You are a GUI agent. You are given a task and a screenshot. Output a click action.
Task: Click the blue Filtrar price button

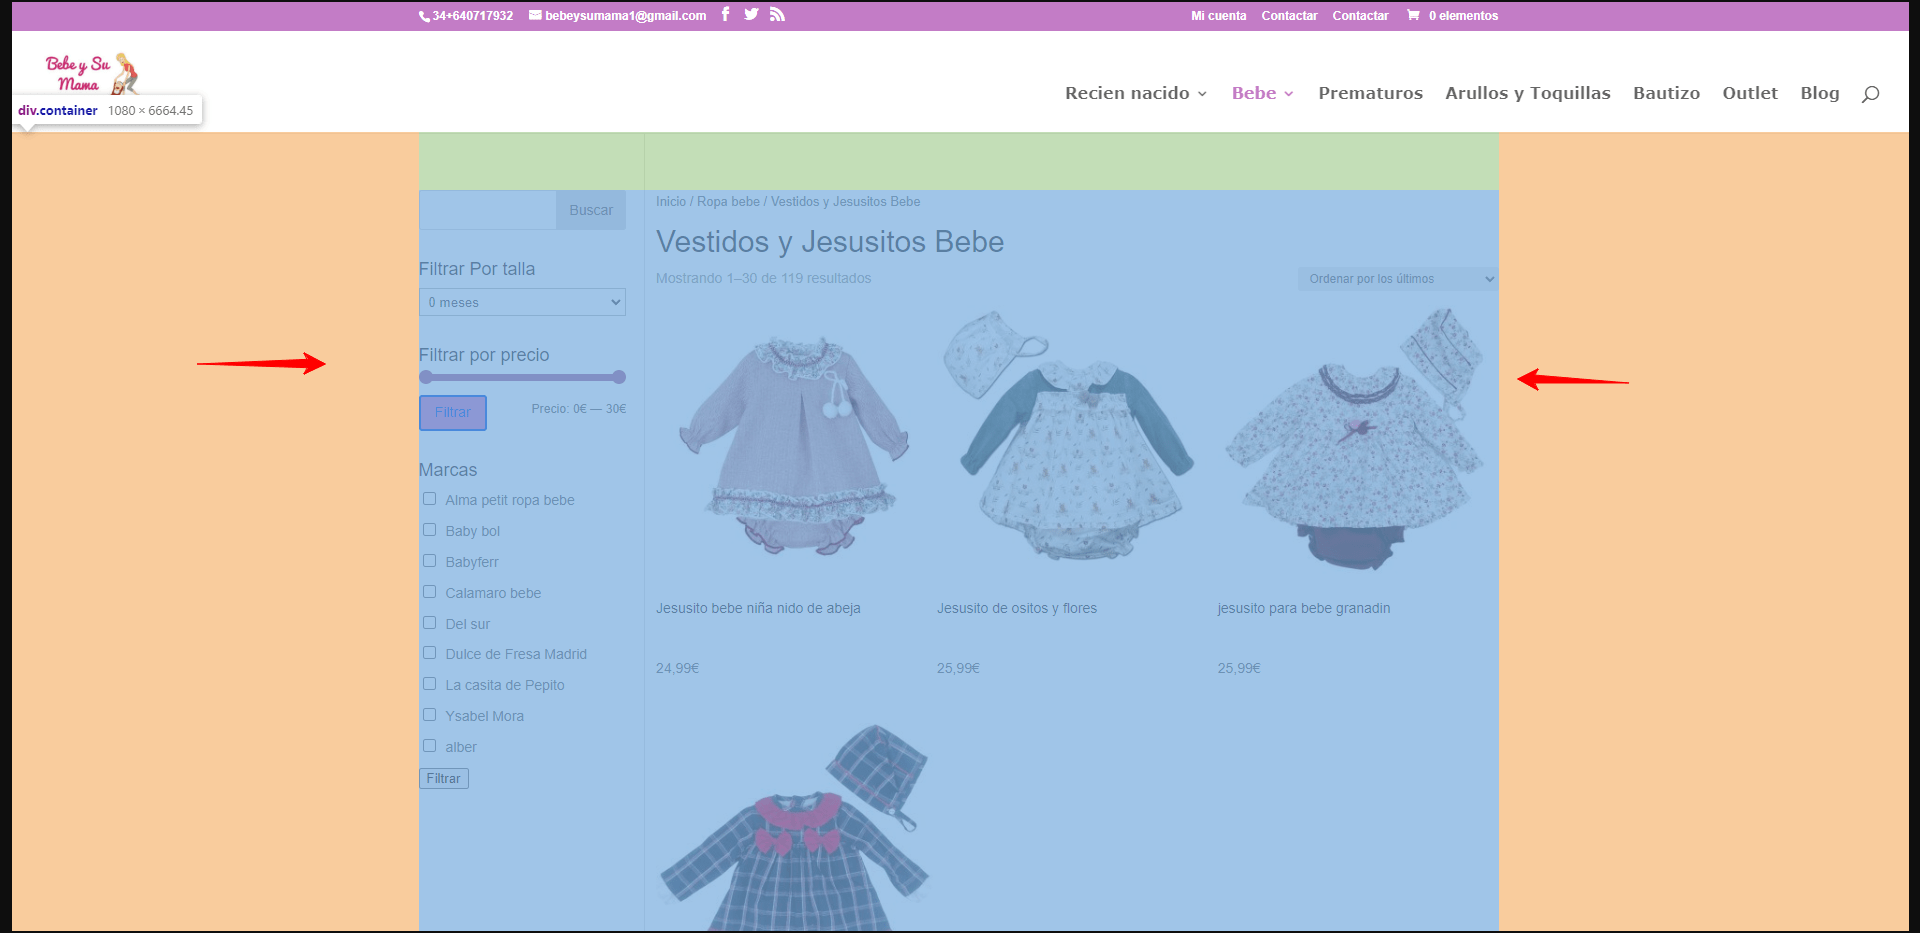coord(453,413)
